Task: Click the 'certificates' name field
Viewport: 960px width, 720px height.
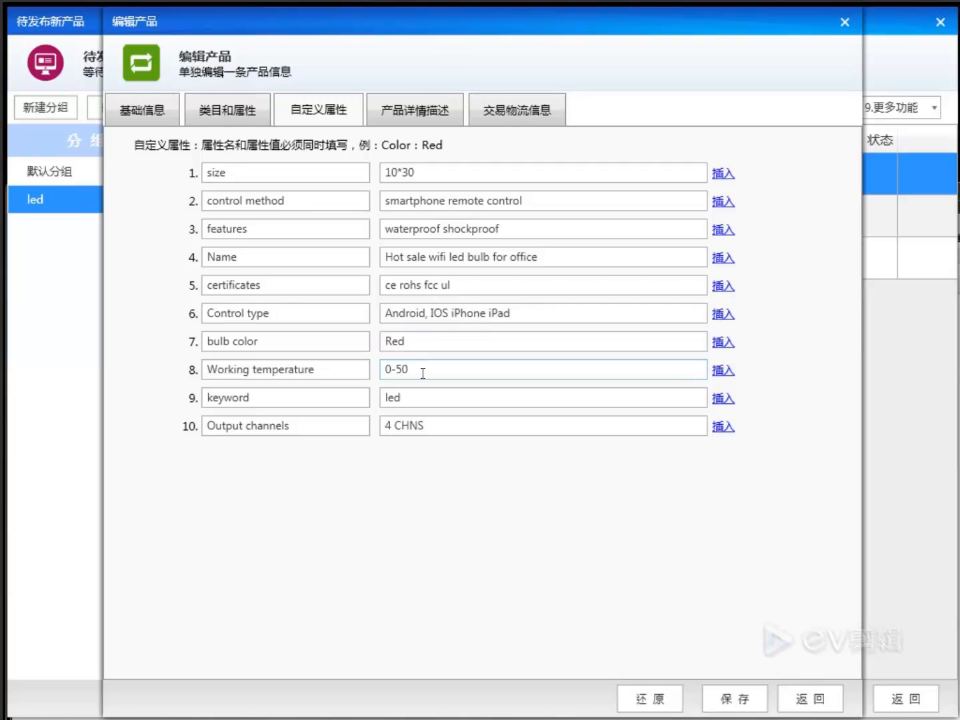Action: (x=285, y=285)
